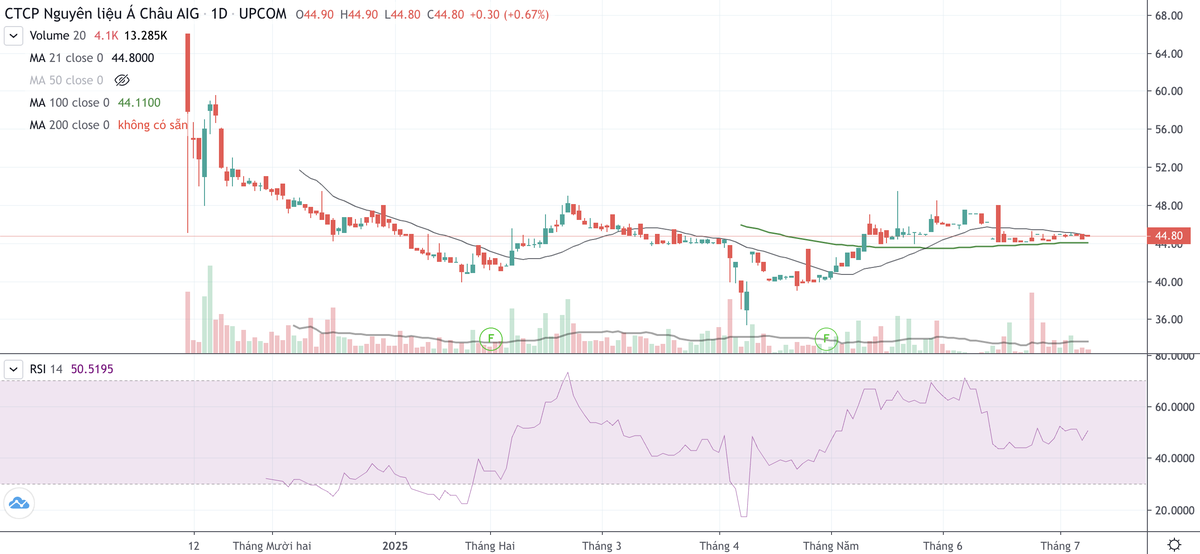Viewport: 1200px width, 554px height.
Task: Click the UPCOM exchange label
Action: click(263, 15)
